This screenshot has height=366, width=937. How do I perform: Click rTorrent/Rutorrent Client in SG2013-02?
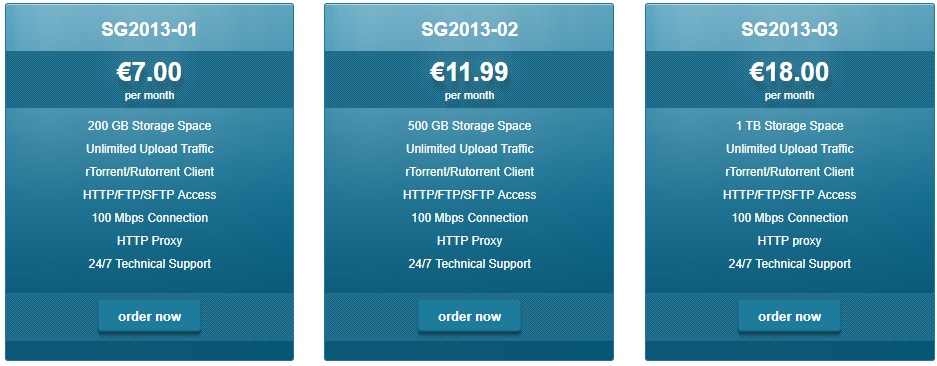click(x=469, y=172)
